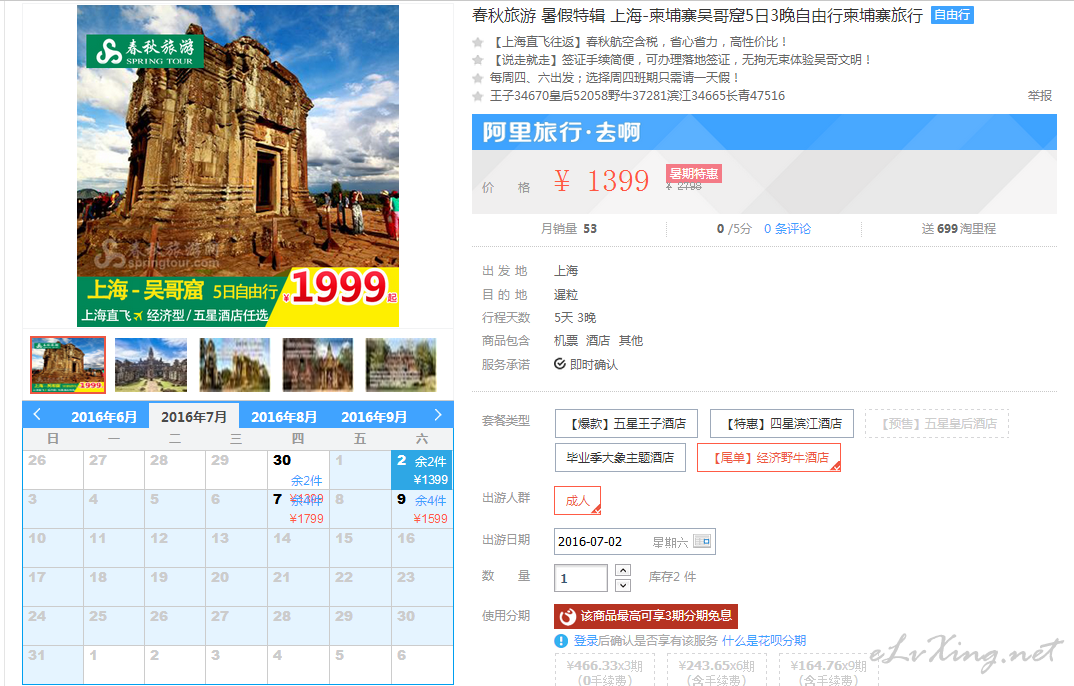Click the quantity input field

pyautogui.click(x=580, y=578)
